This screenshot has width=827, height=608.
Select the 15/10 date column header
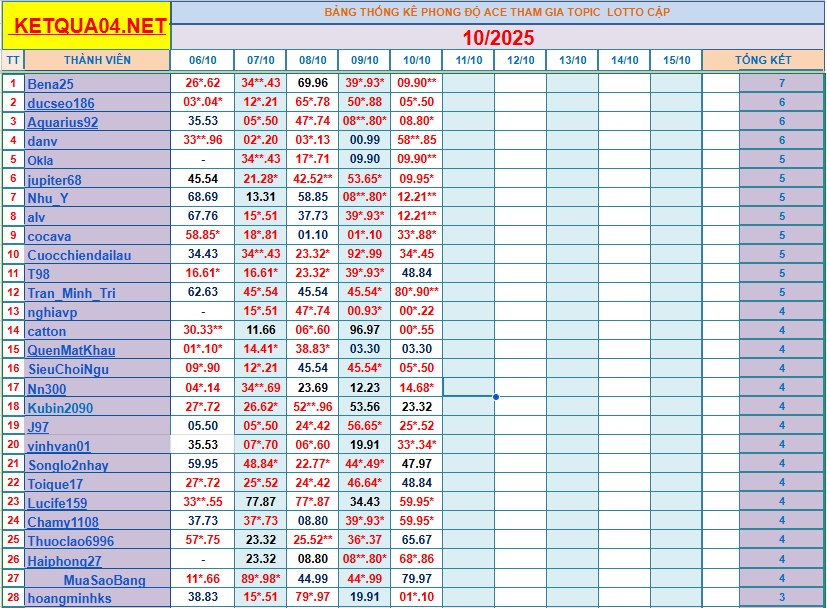tap(676, 60)
